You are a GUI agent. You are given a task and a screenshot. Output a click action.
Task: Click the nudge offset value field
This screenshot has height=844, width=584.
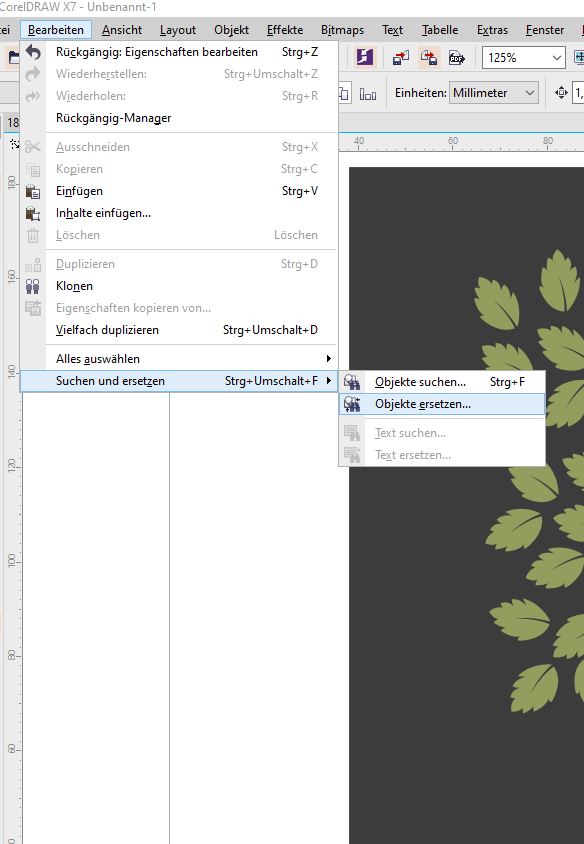[x=578, y=93]
